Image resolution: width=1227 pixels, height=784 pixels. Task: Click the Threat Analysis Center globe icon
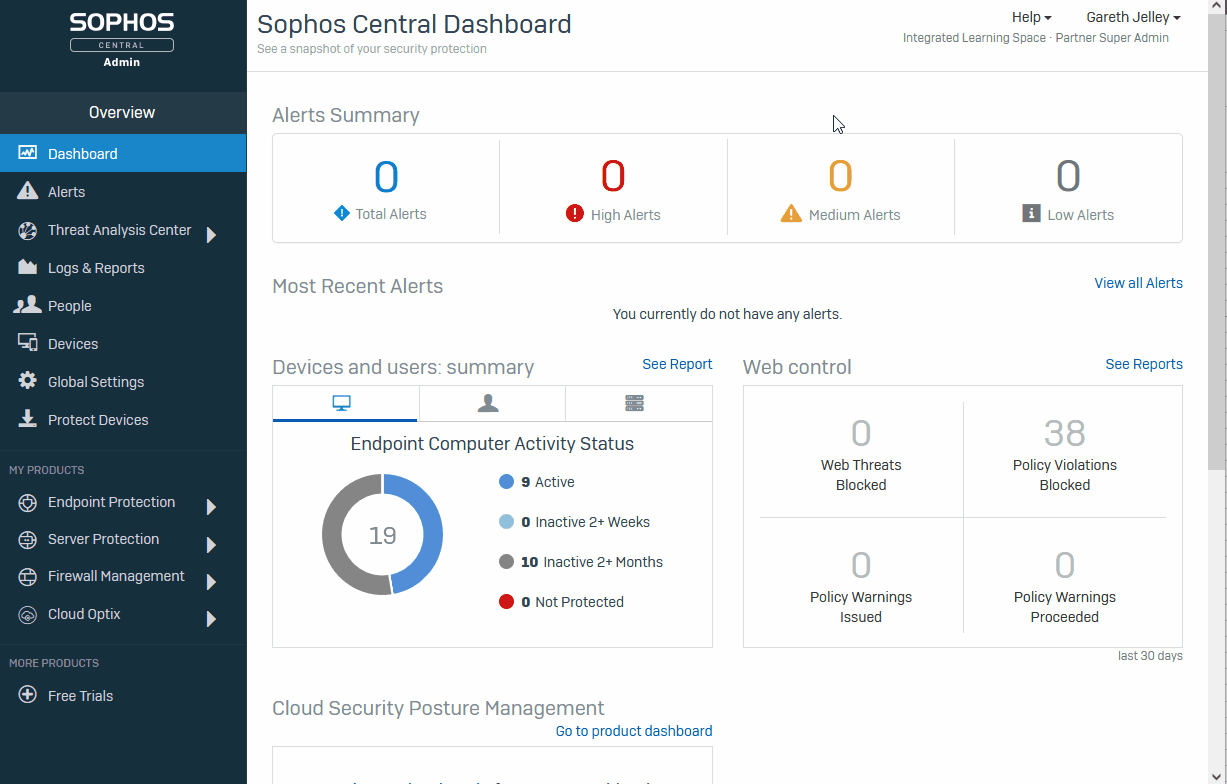(28, 230)
